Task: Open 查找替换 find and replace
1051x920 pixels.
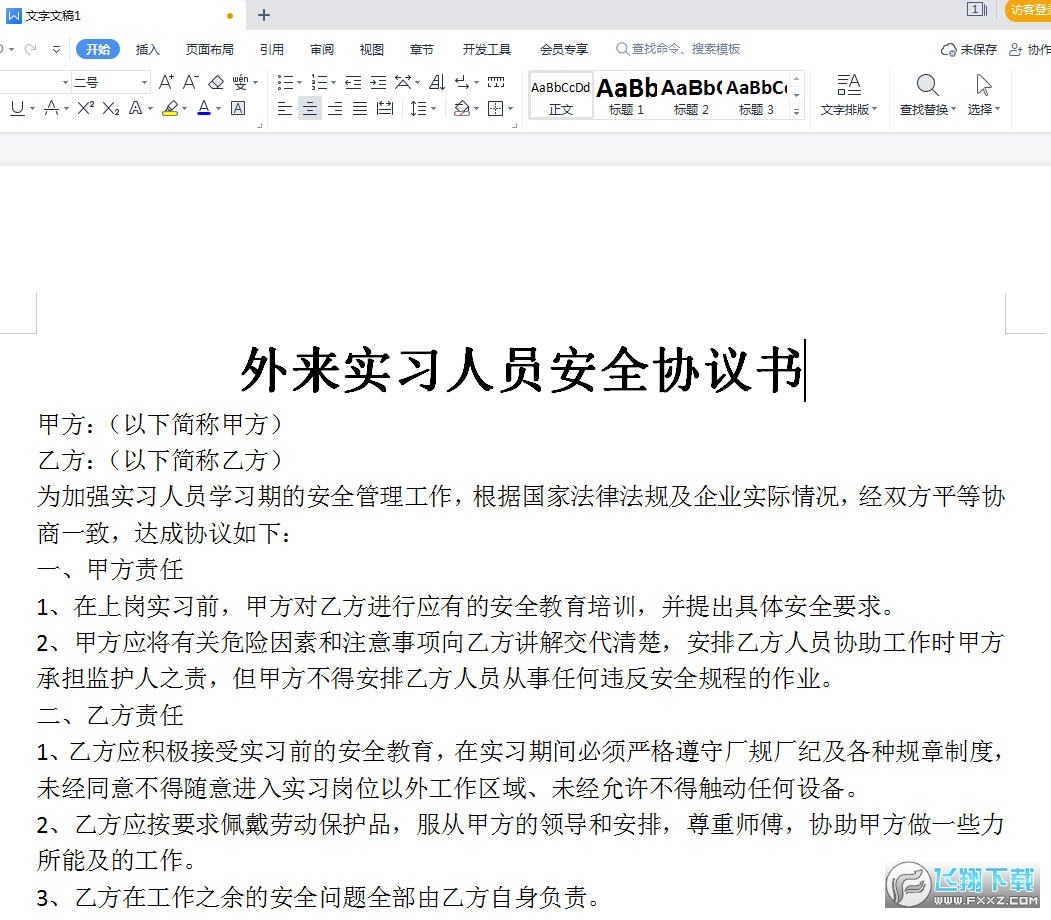Action: tap(928, 95)
